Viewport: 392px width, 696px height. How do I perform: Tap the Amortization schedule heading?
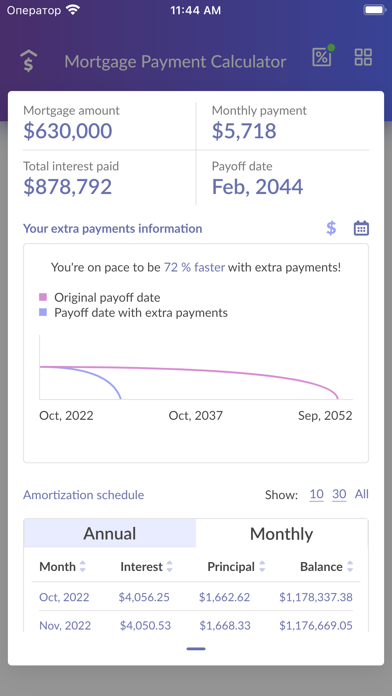coord(83,495)
